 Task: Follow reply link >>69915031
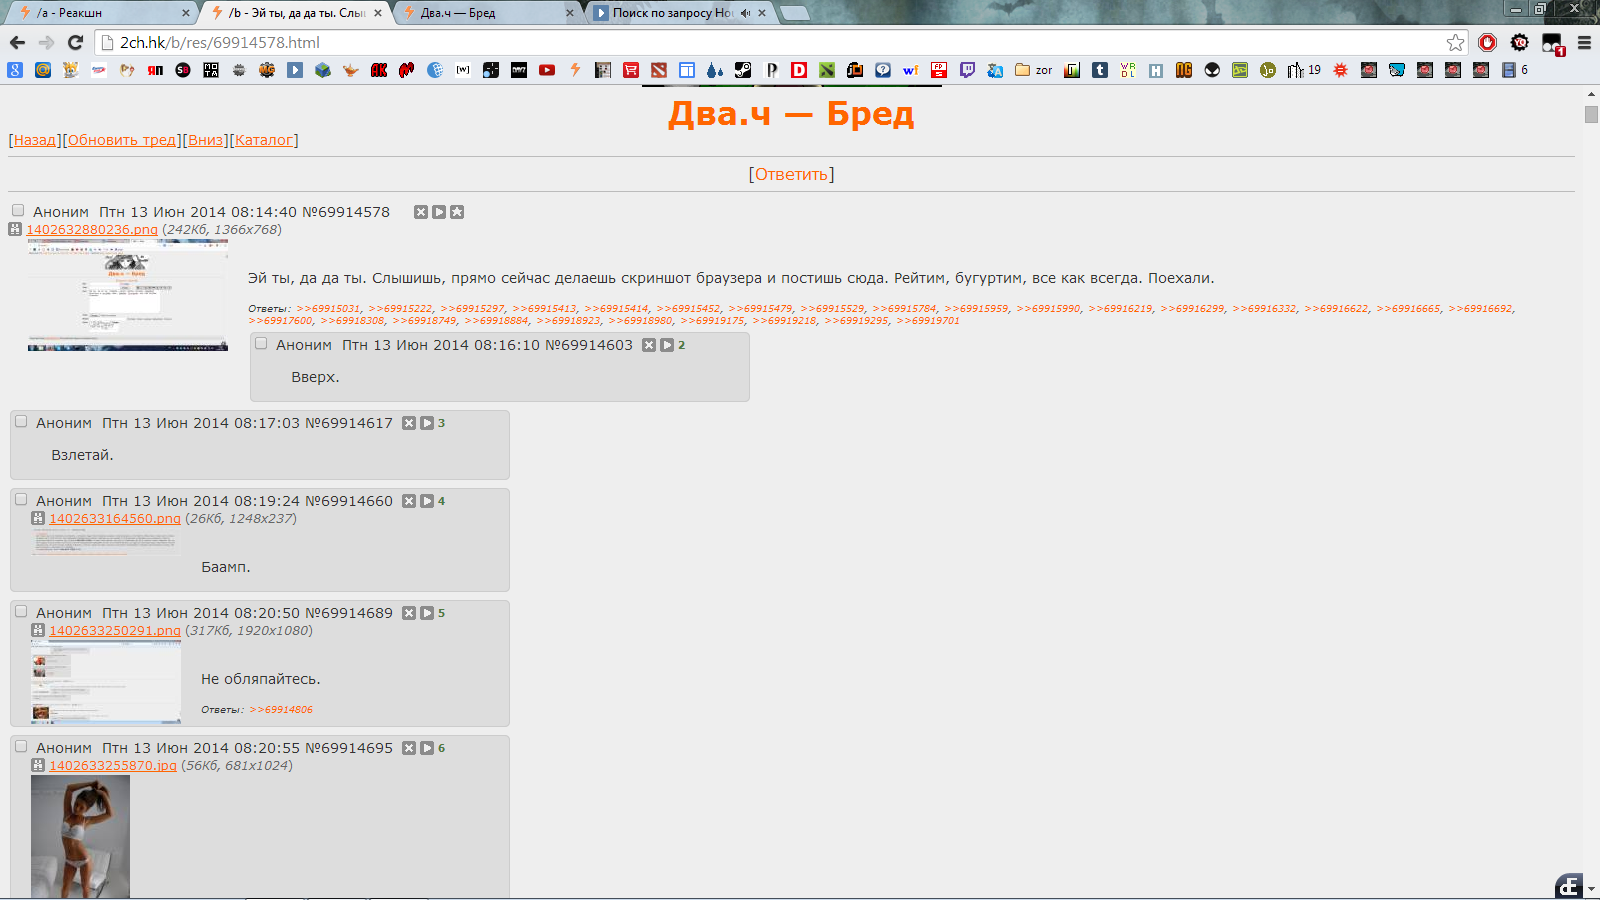pos(328,309)
